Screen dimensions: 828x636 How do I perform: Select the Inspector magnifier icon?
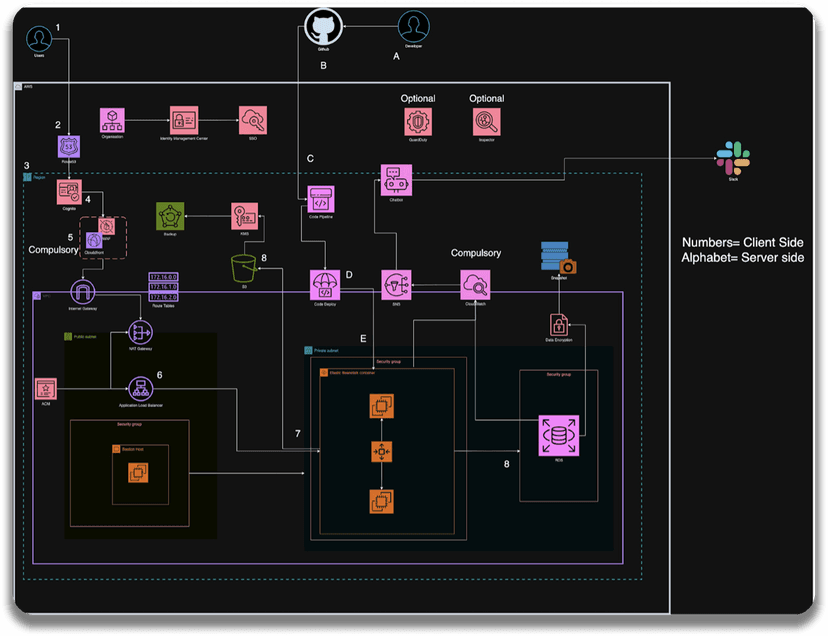[486, 122]
